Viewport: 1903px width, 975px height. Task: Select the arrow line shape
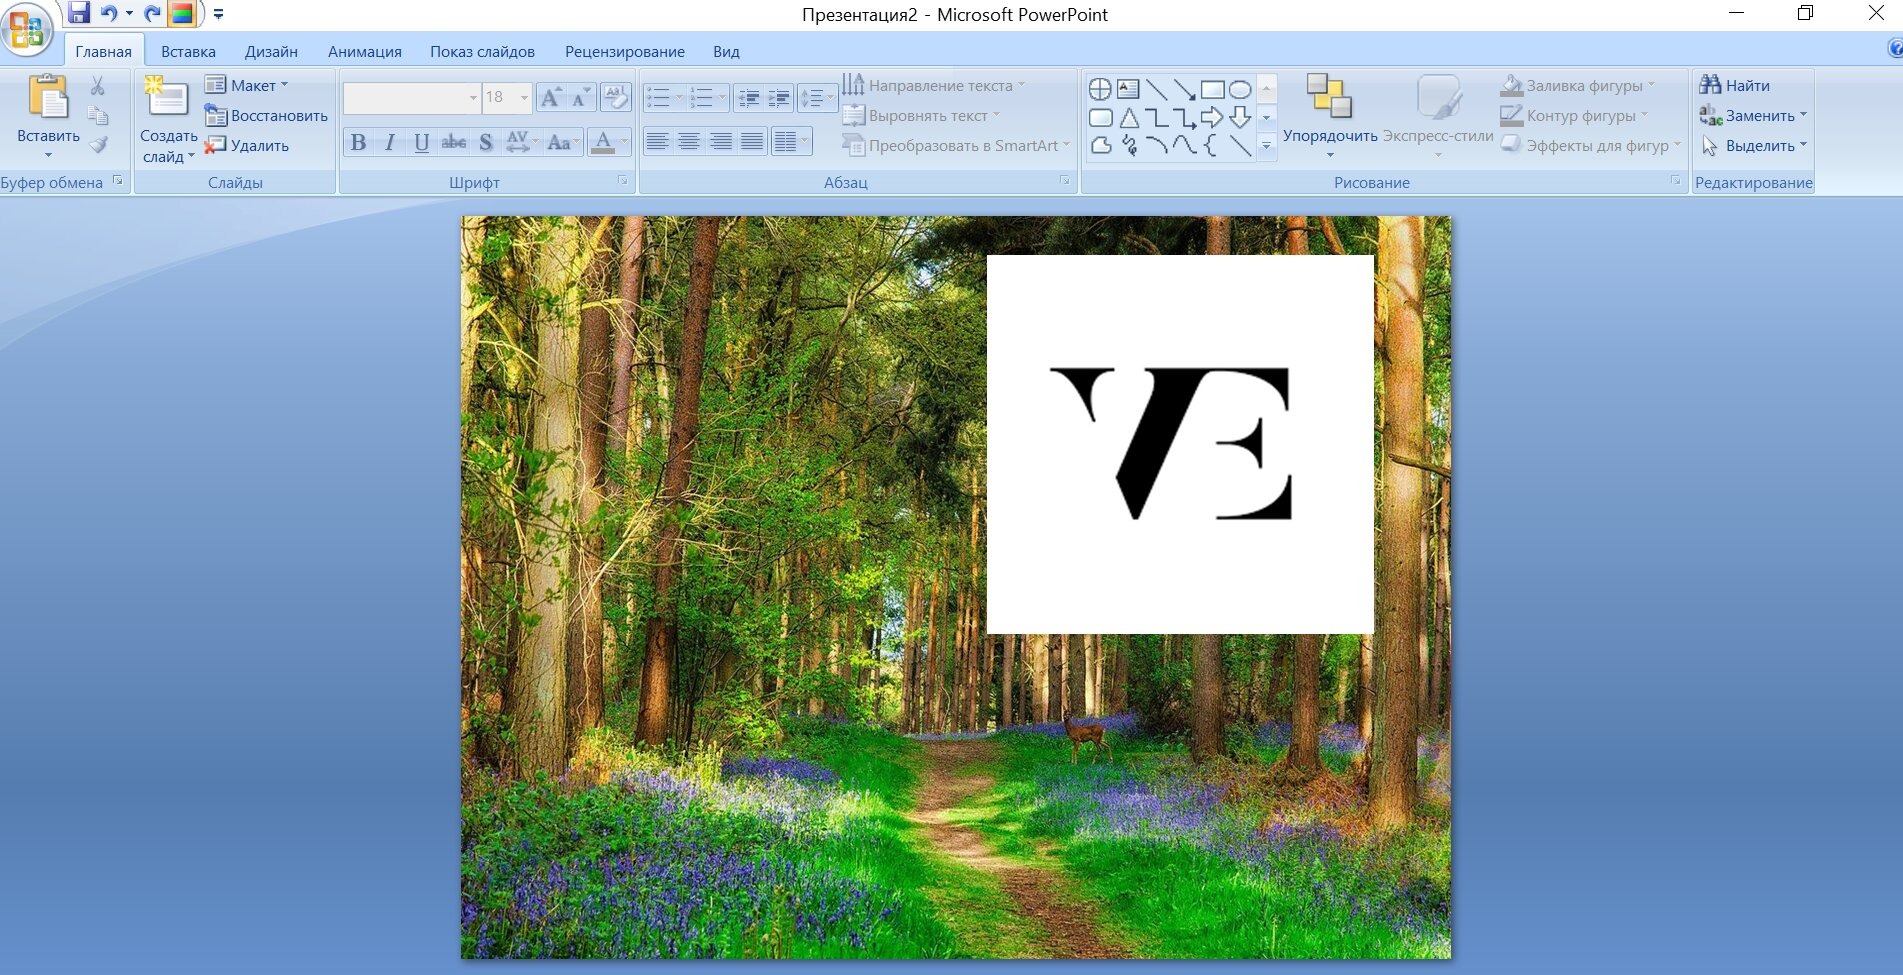pos(1184,89)
